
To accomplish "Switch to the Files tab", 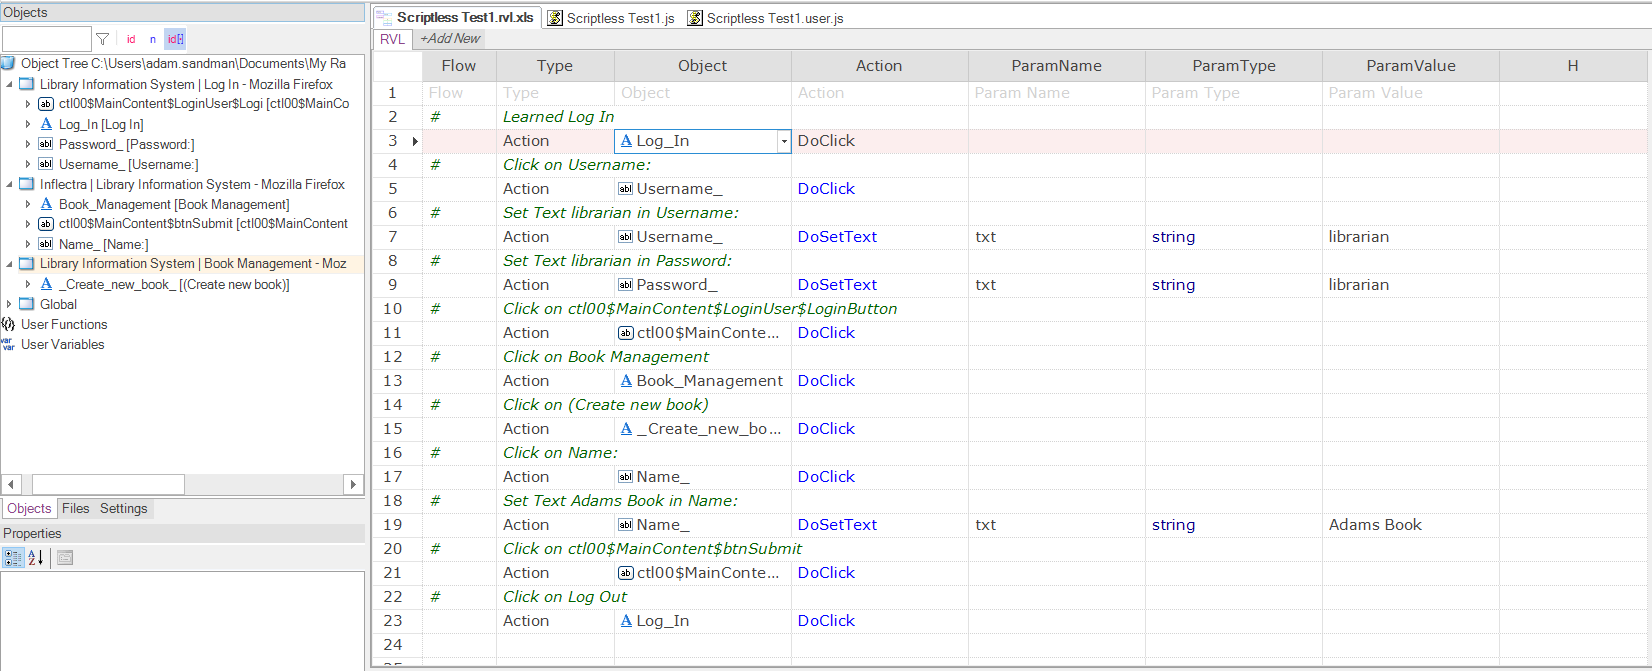I will (76, 508).
